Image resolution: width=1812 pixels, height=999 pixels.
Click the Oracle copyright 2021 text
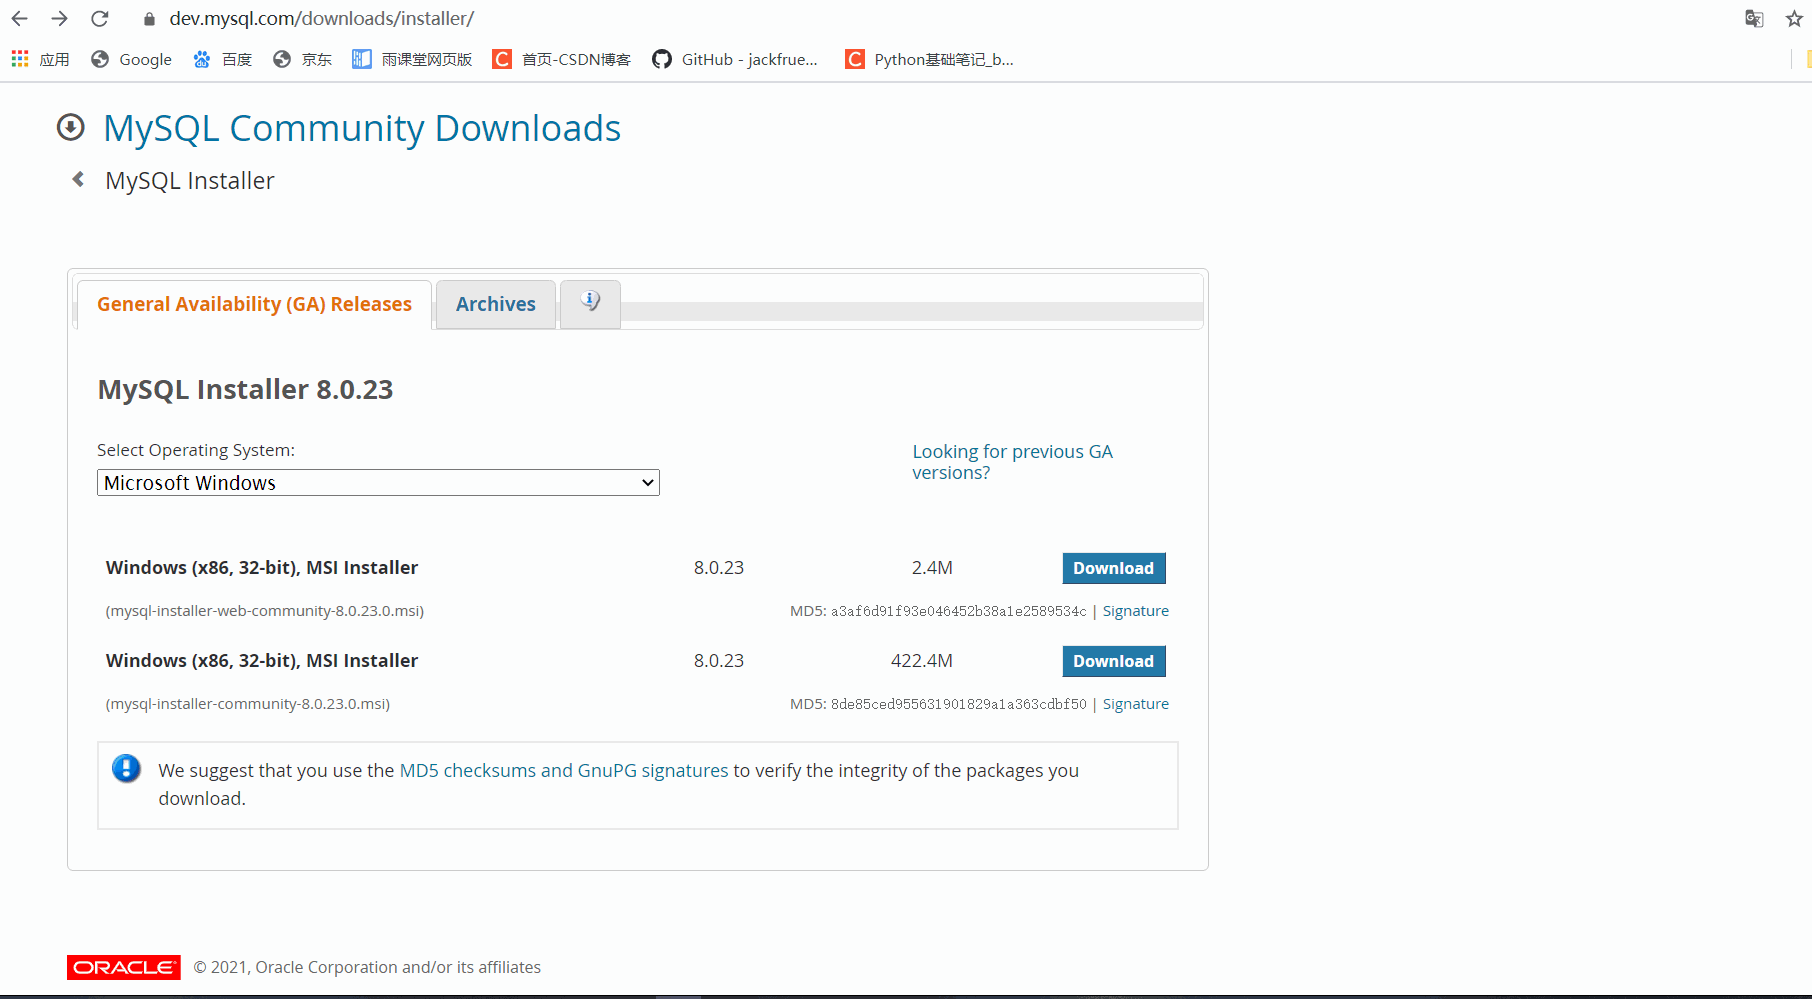367,967
